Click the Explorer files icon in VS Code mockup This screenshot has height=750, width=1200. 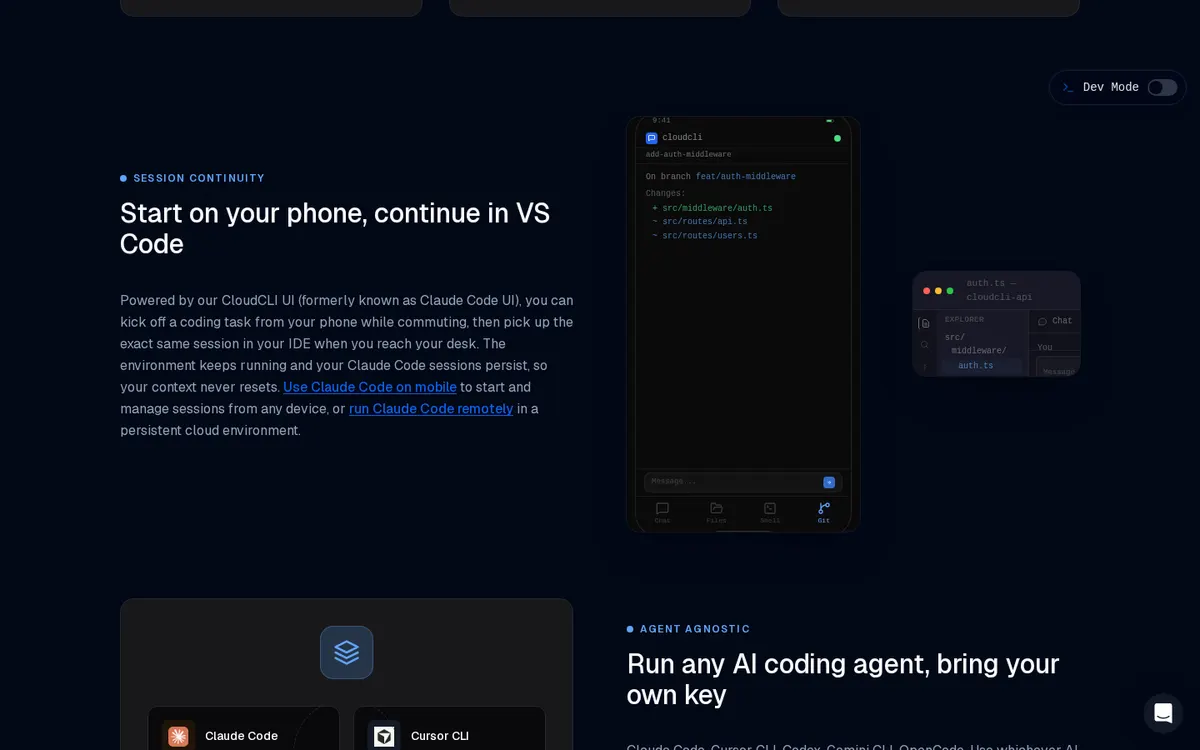click(924, 323)
